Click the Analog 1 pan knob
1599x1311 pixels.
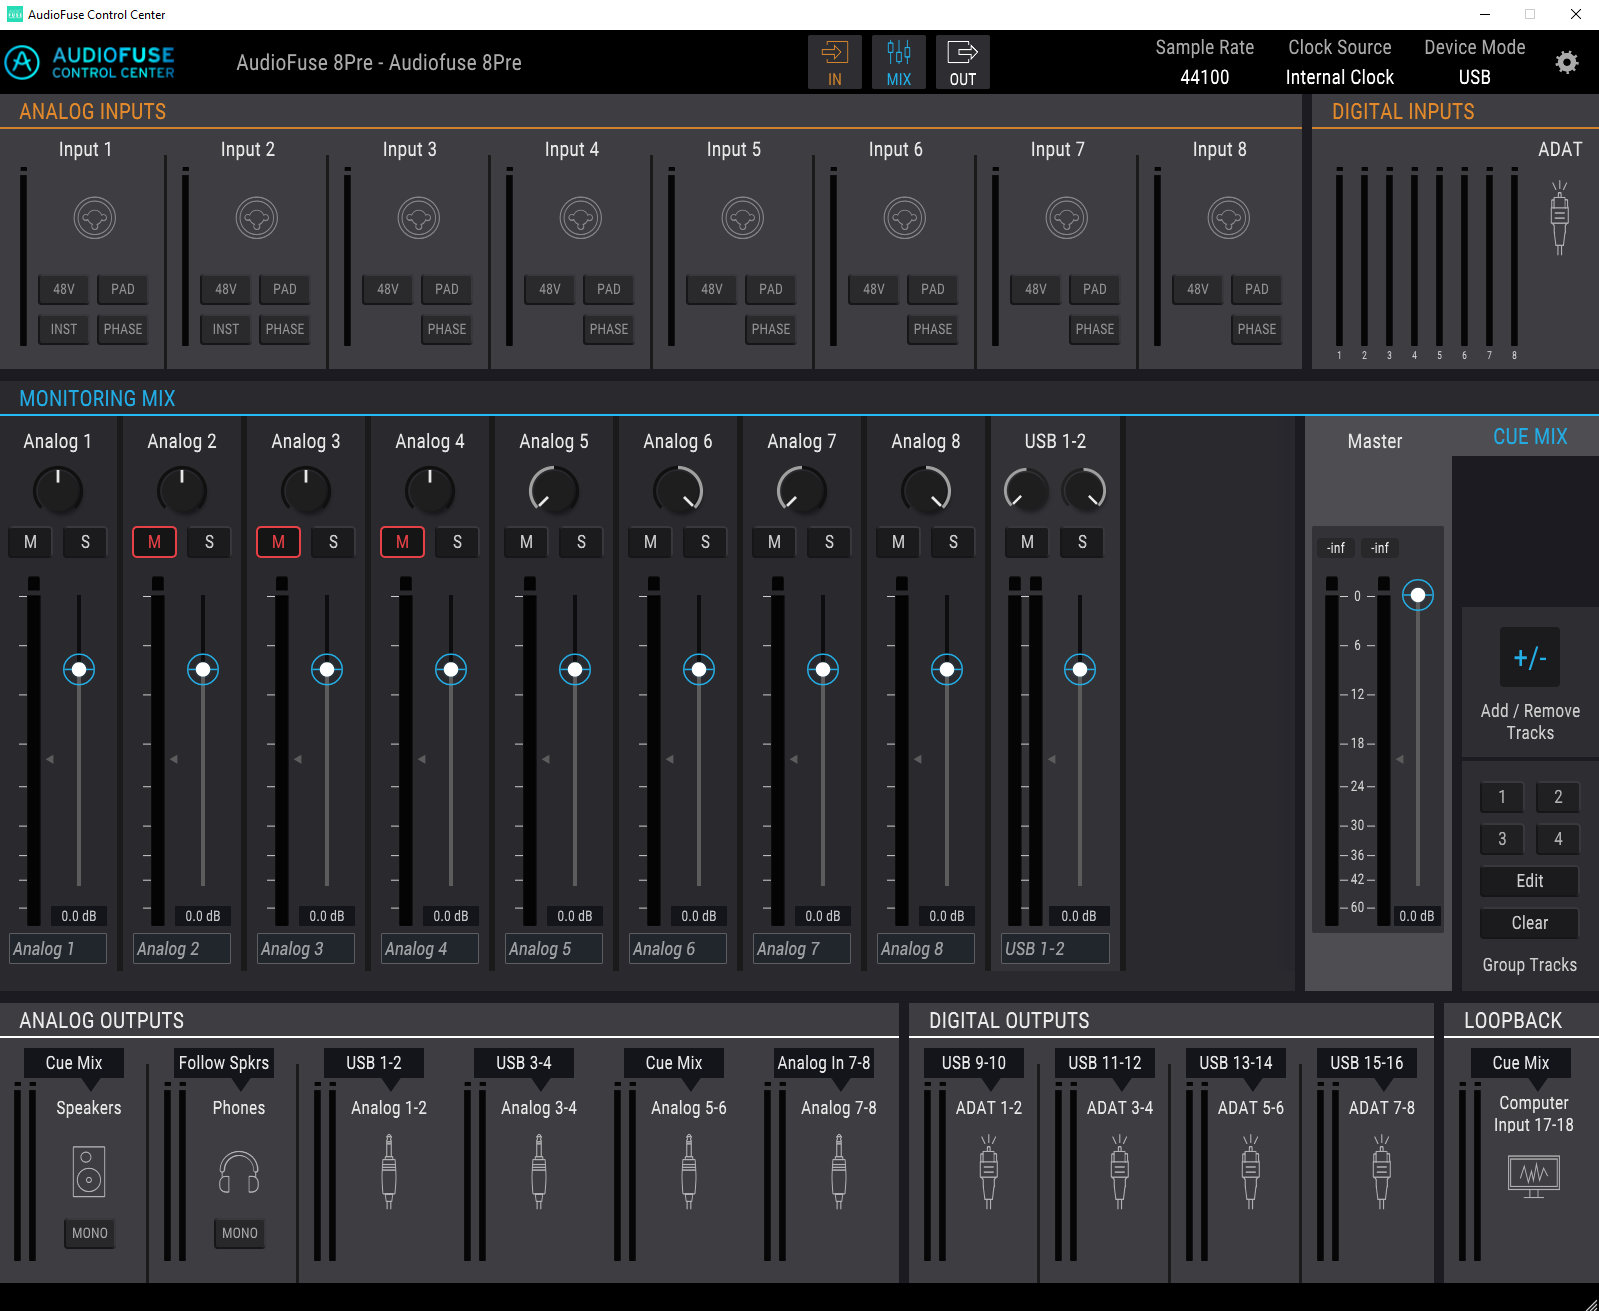(x=58, y=490)
